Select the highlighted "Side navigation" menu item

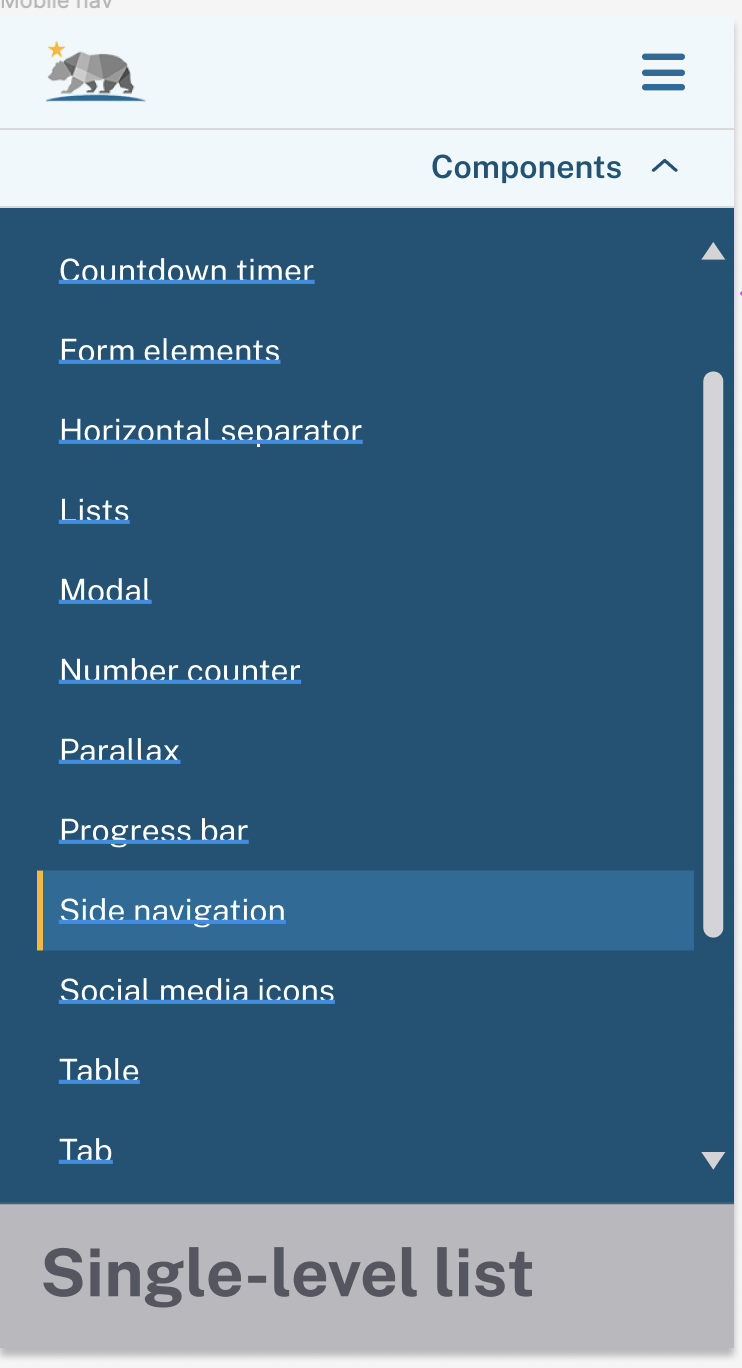(172, 910)
